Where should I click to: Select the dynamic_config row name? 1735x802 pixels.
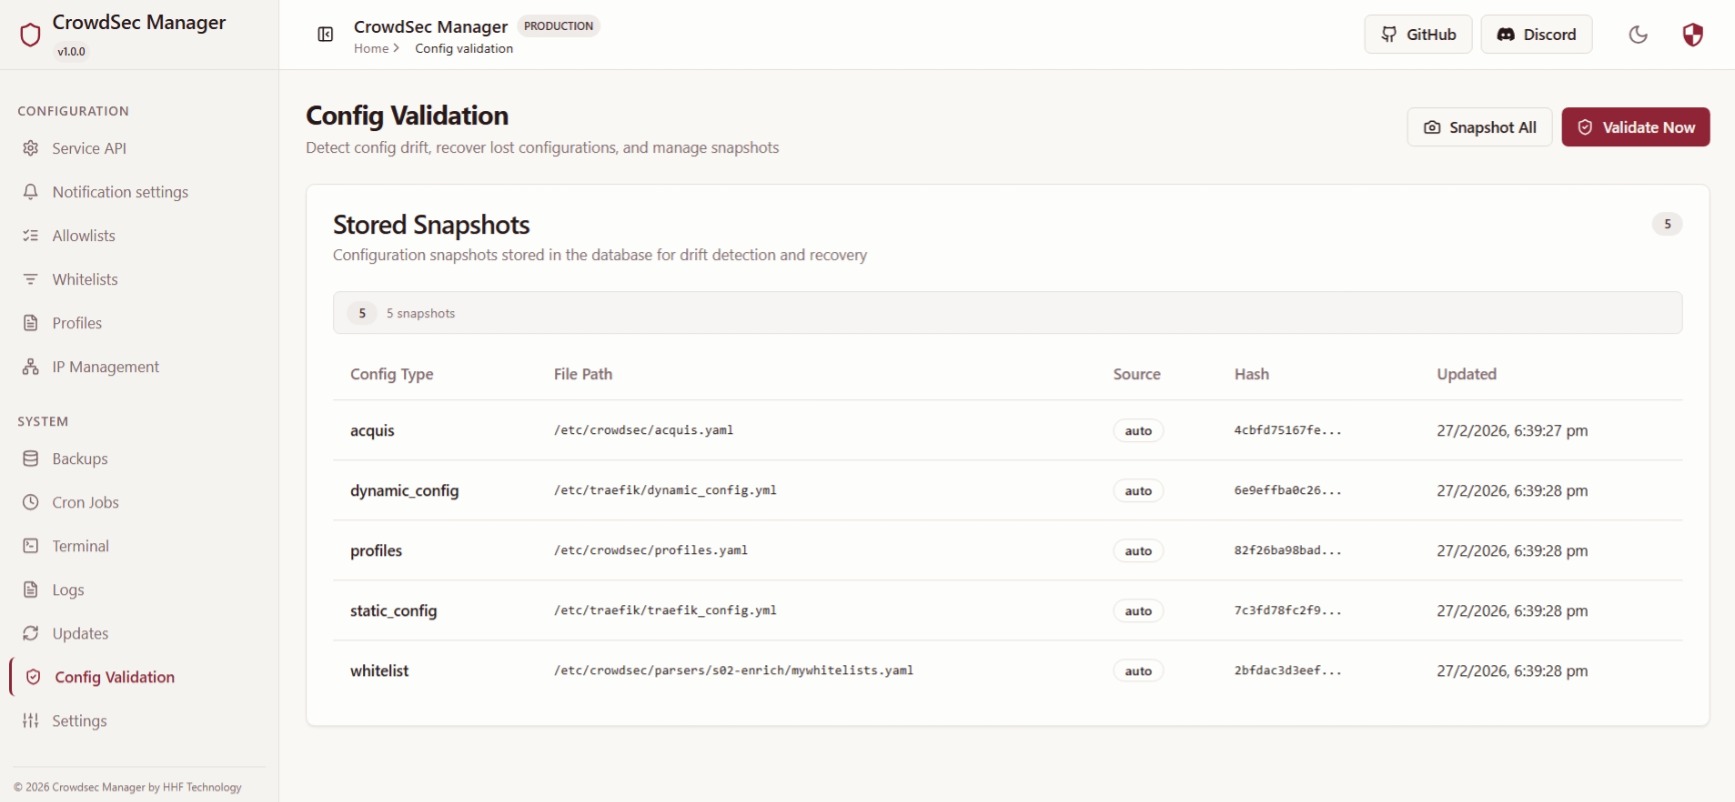point(404,491)
